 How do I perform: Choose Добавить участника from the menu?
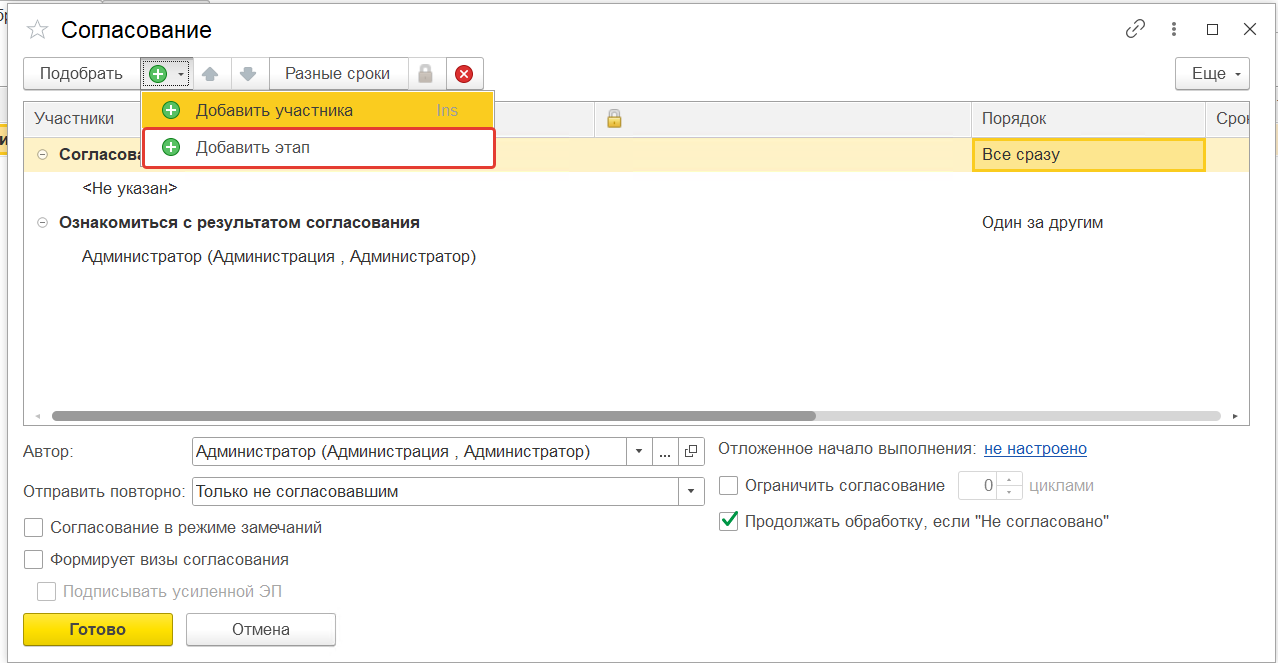[274, 110]
